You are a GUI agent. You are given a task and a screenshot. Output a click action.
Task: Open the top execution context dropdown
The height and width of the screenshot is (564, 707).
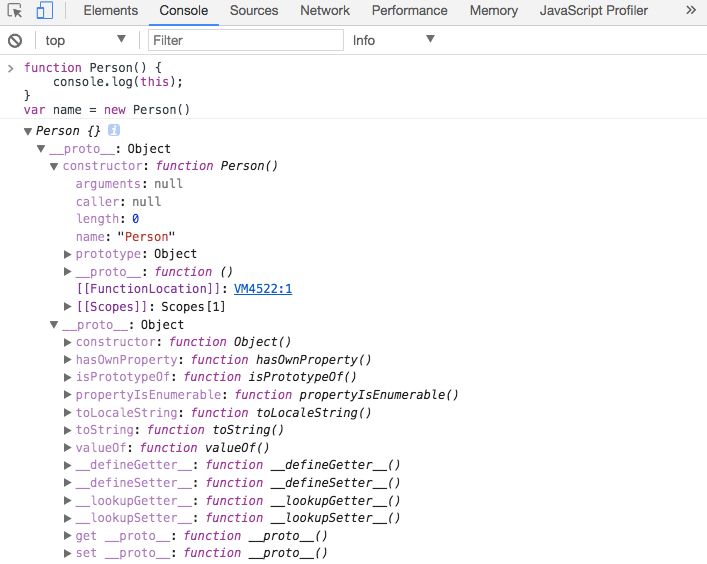[86, 40]
